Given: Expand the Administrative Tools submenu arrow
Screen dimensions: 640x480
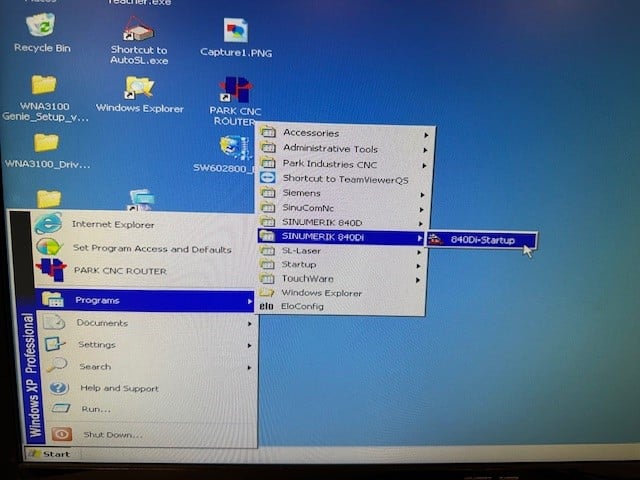Looking at the screenshot, I should pyautogui.click(x=425, y=150).
